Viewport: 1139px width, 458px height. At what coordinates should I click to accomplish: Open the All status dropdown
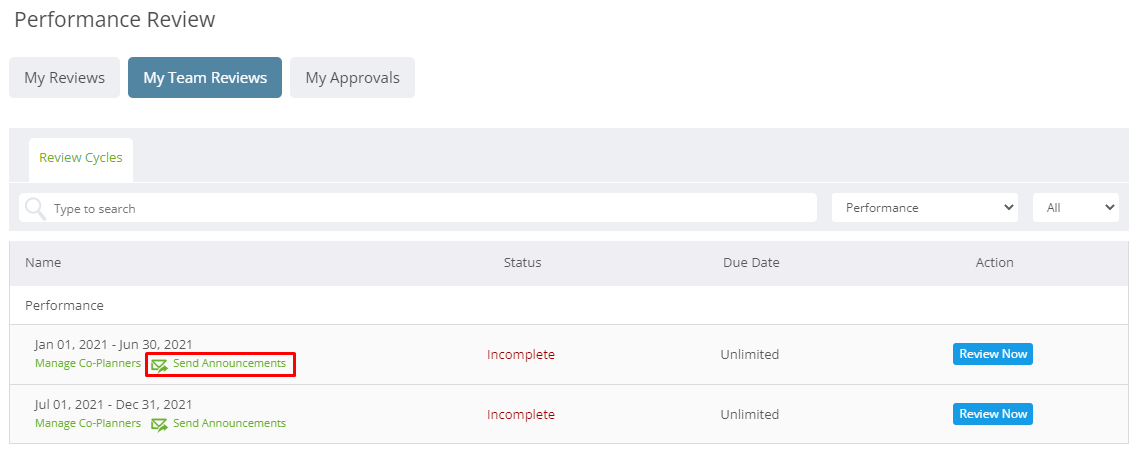coord(1076,208)
